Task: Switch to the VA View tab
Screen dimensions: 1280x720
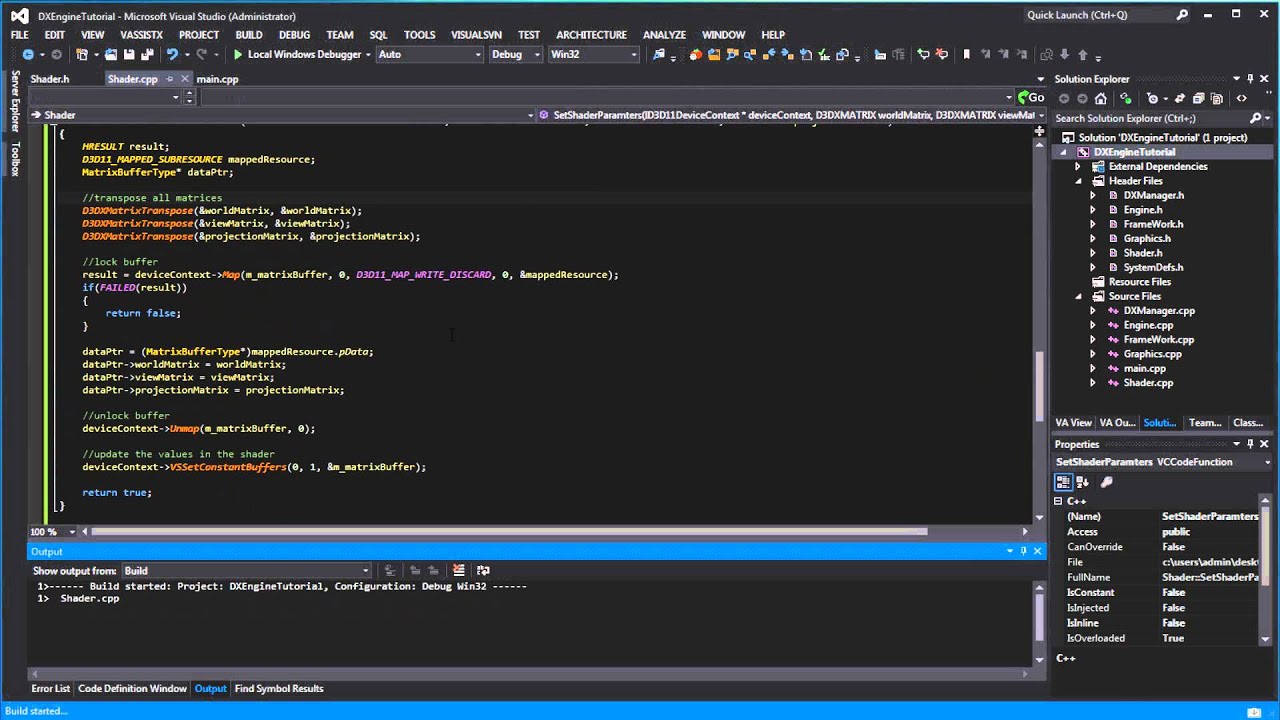Action: [1073, 423]
